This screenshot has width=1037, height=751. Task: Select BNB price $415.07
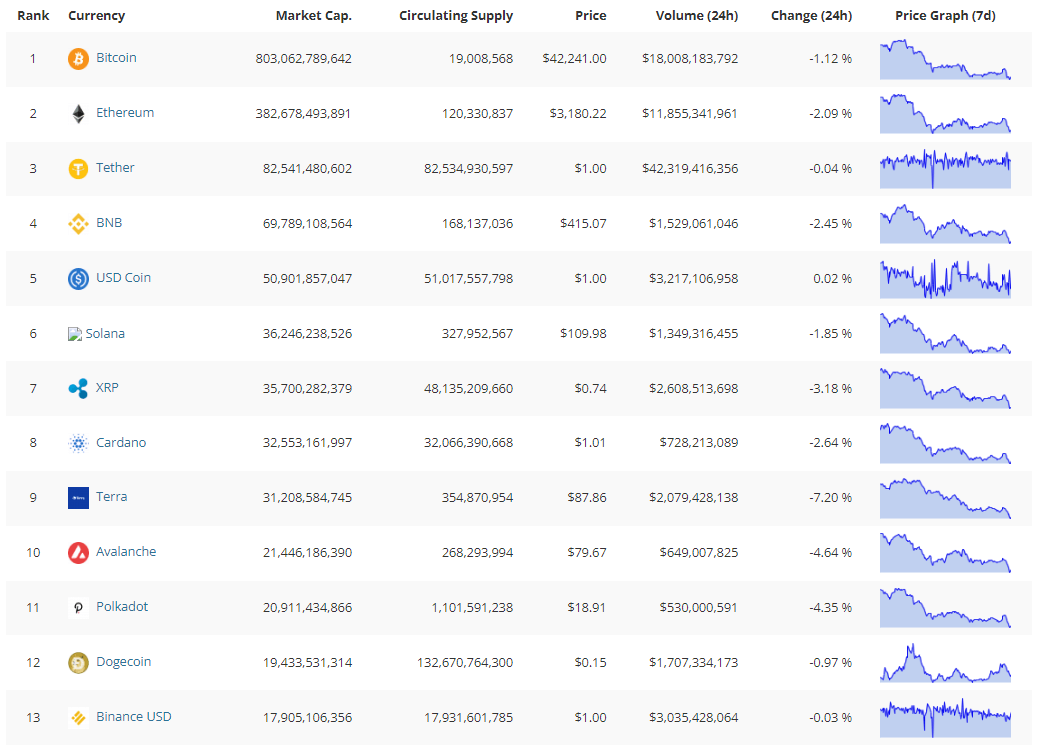583,223
